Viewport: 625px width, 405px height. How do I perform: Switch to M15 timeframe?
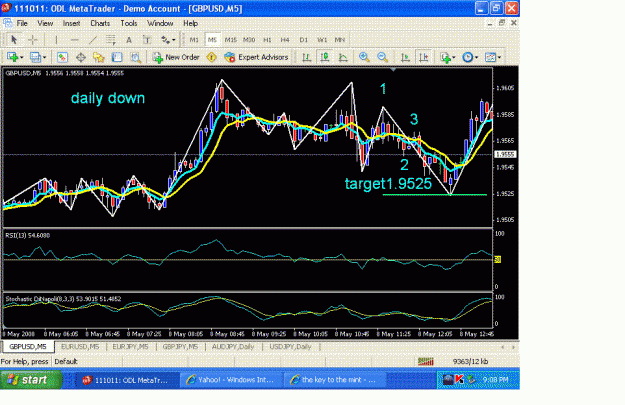coord(230,39)
